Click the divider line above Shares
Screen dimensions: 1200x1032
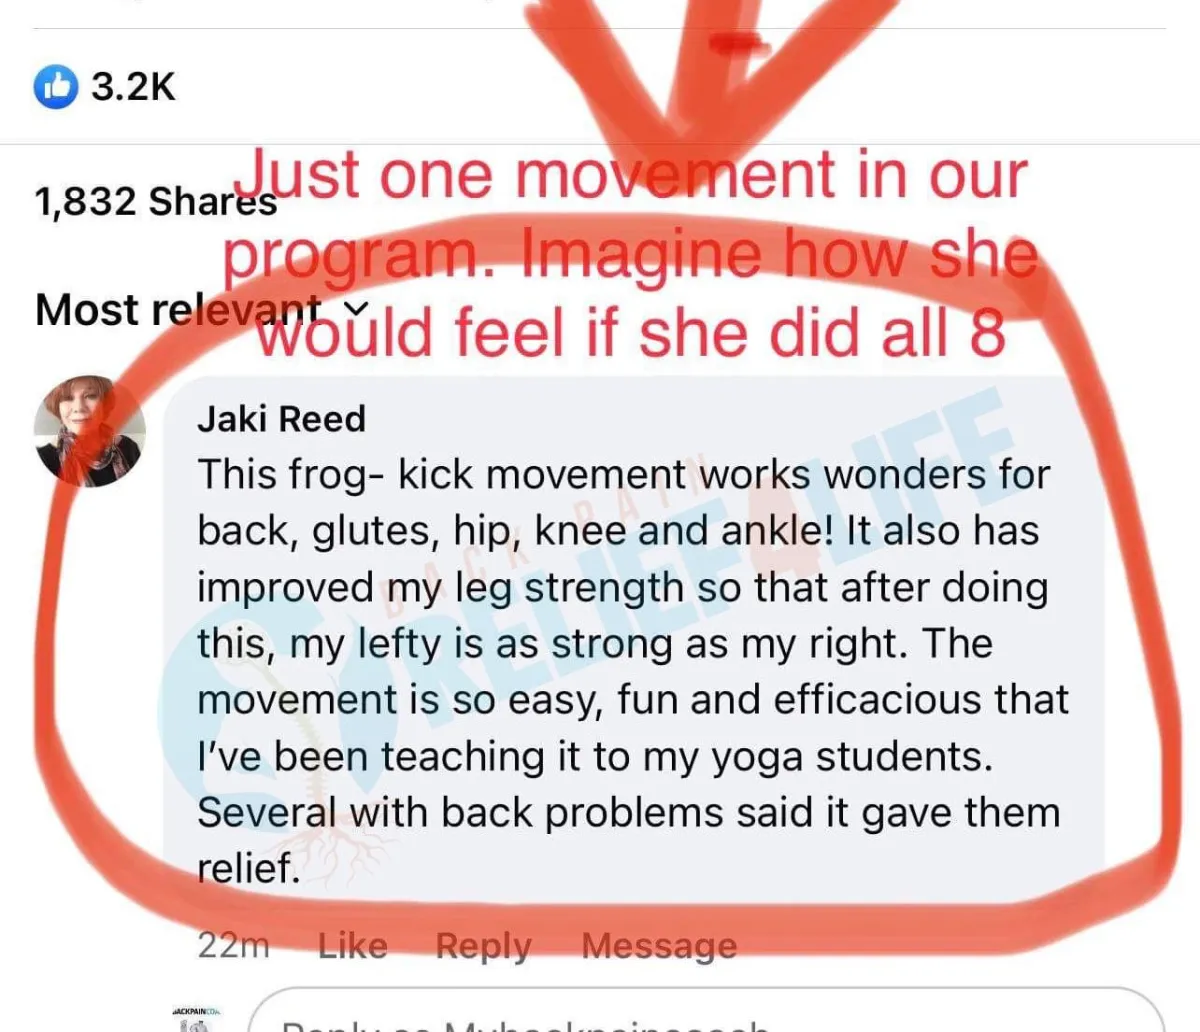[x=600, y=144]
